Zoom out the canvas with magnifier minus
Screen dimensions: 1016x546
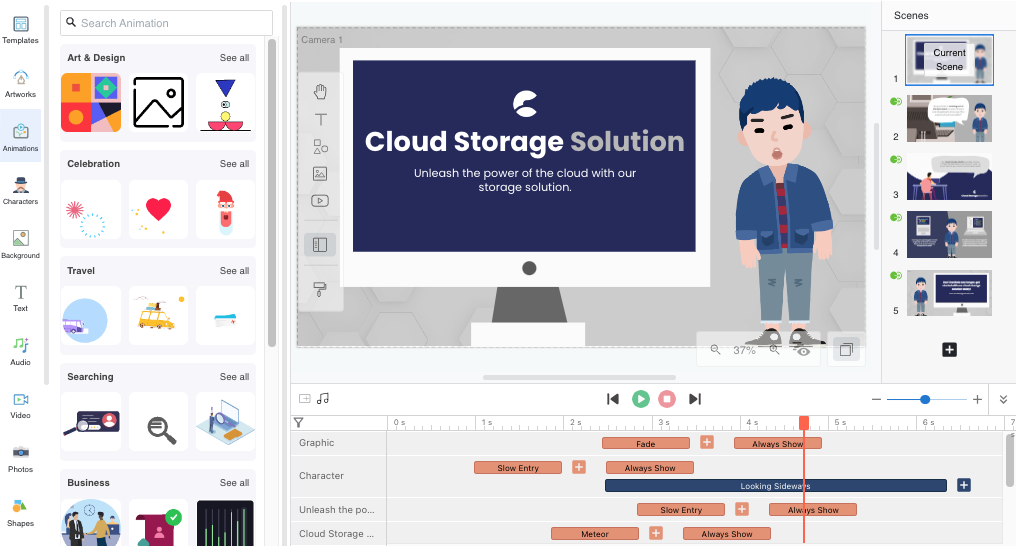[x=715, y=350]
